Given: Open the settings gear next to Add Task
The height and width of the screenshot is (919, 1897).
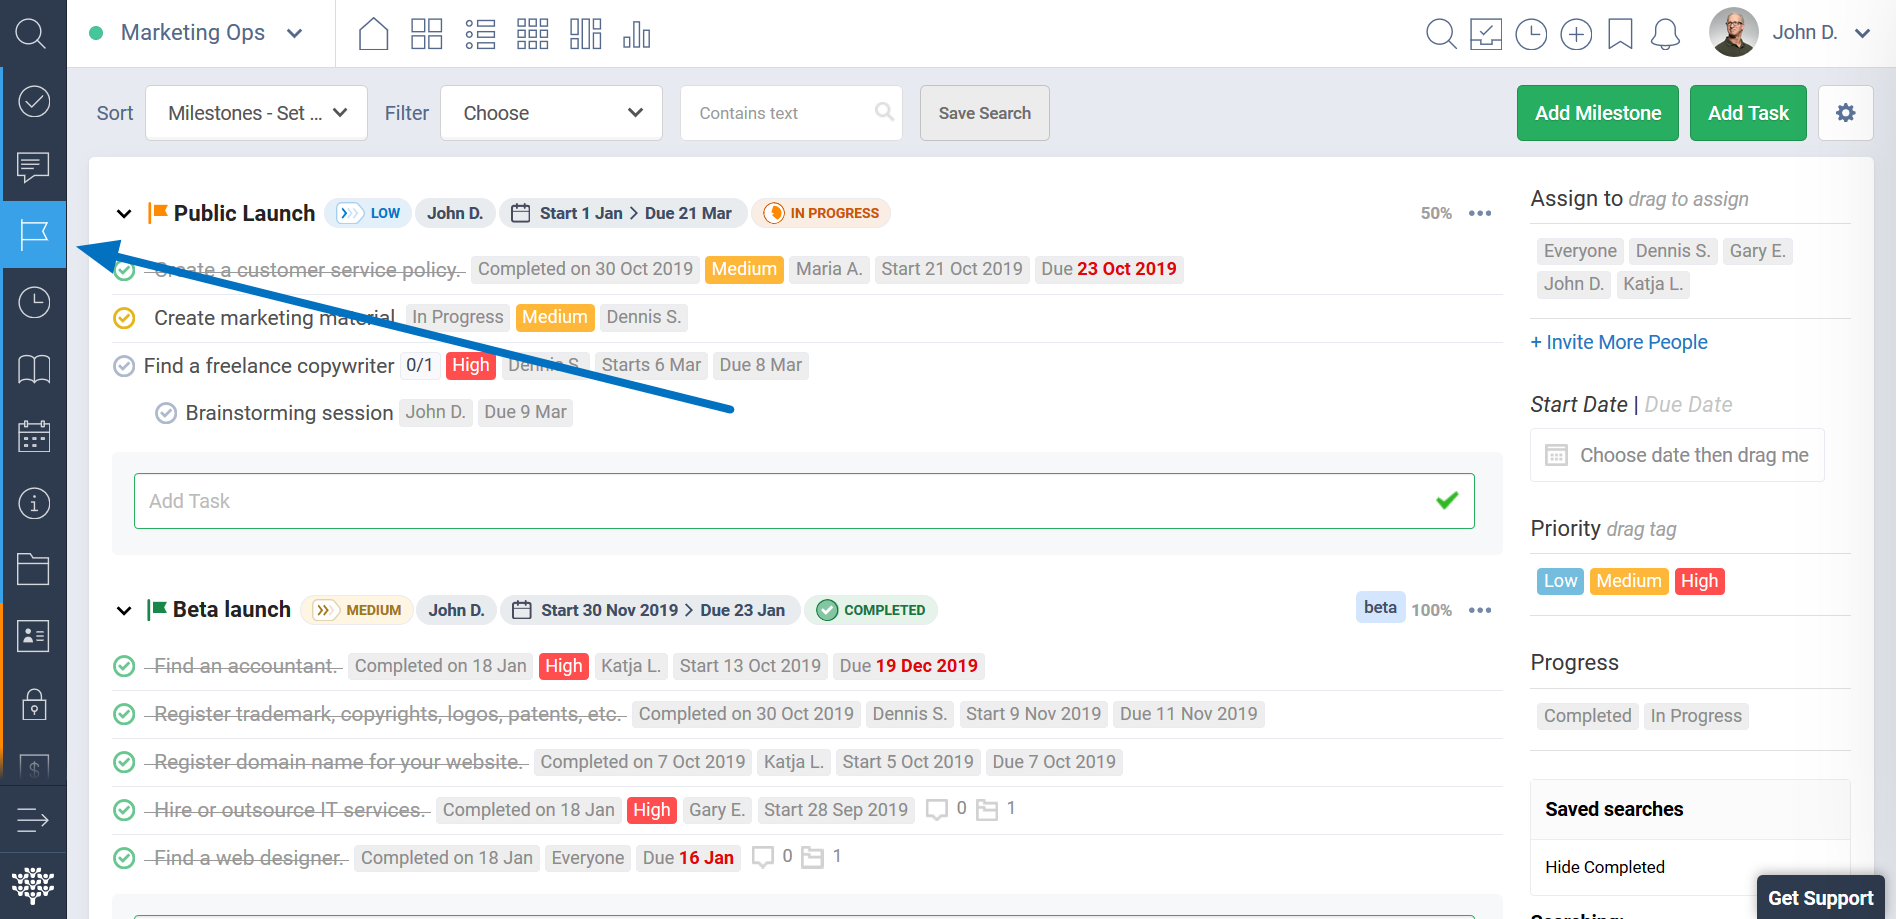Looking at the screenshot, I should (x=1845, y=113).
